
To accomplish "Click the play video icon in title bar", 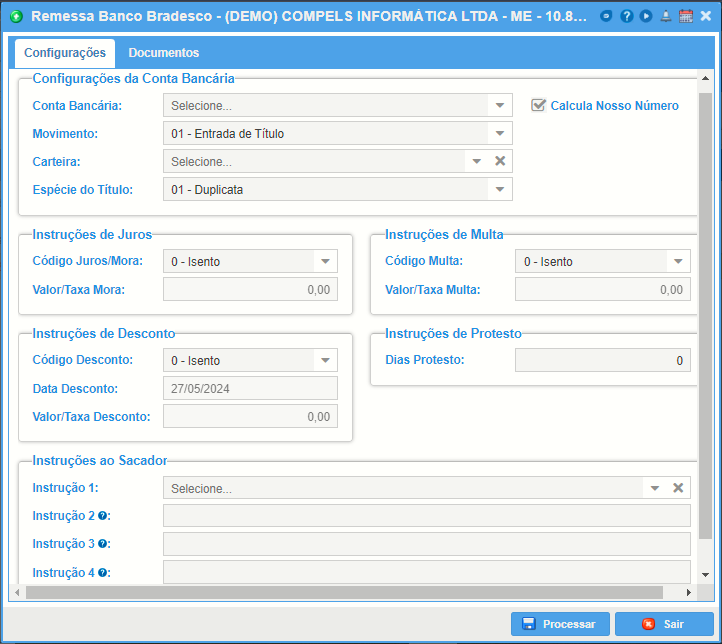I will pos(646,16).
